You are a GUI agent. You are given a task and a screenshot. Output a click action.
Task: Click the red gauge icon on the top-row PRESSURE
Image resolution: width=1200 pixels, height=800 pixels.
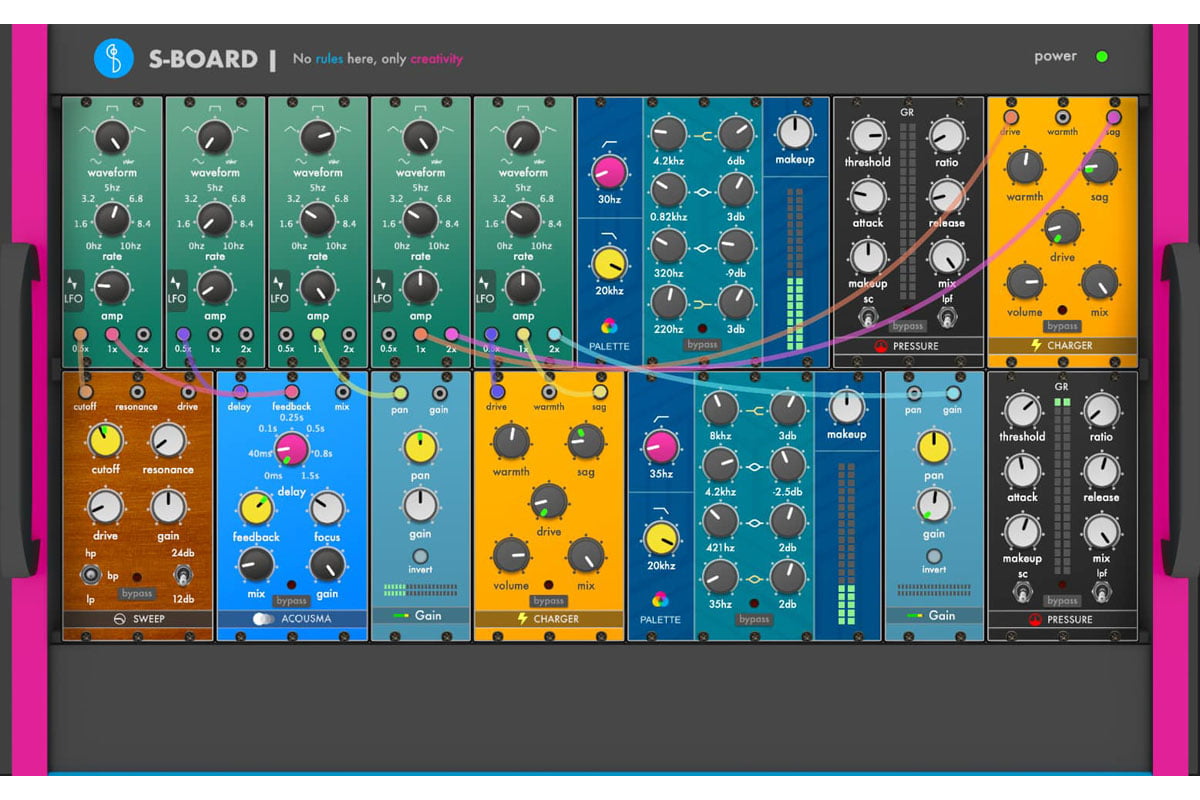[x=880, y=345]
